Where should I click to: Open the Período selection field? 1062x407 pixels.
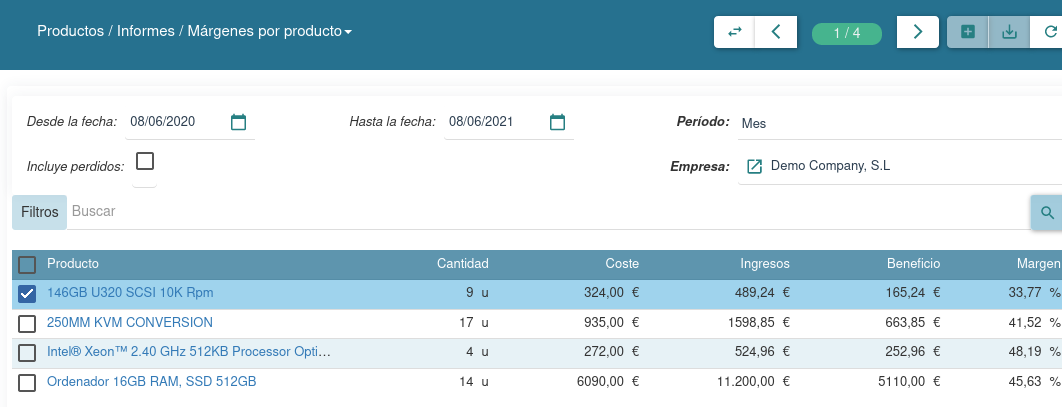click(x=898, y=123)
